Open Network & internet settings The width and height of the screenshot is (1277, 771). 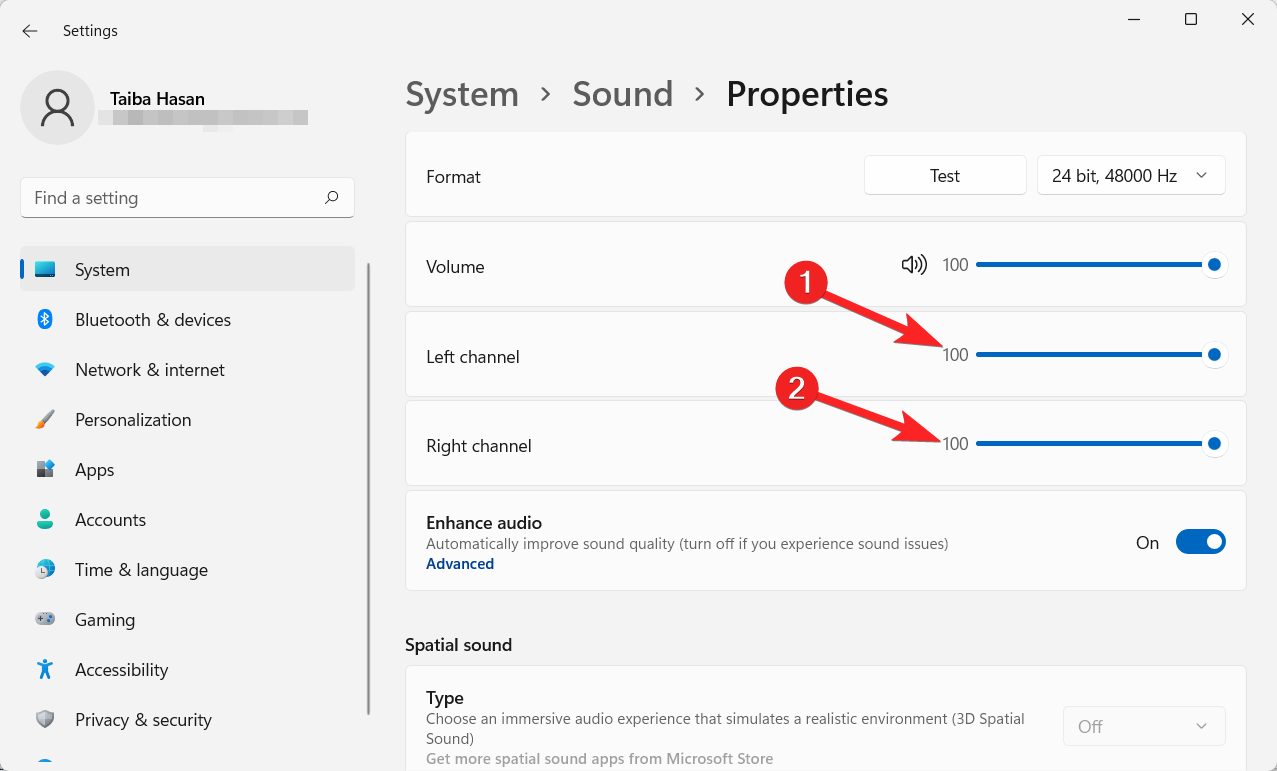187,369
